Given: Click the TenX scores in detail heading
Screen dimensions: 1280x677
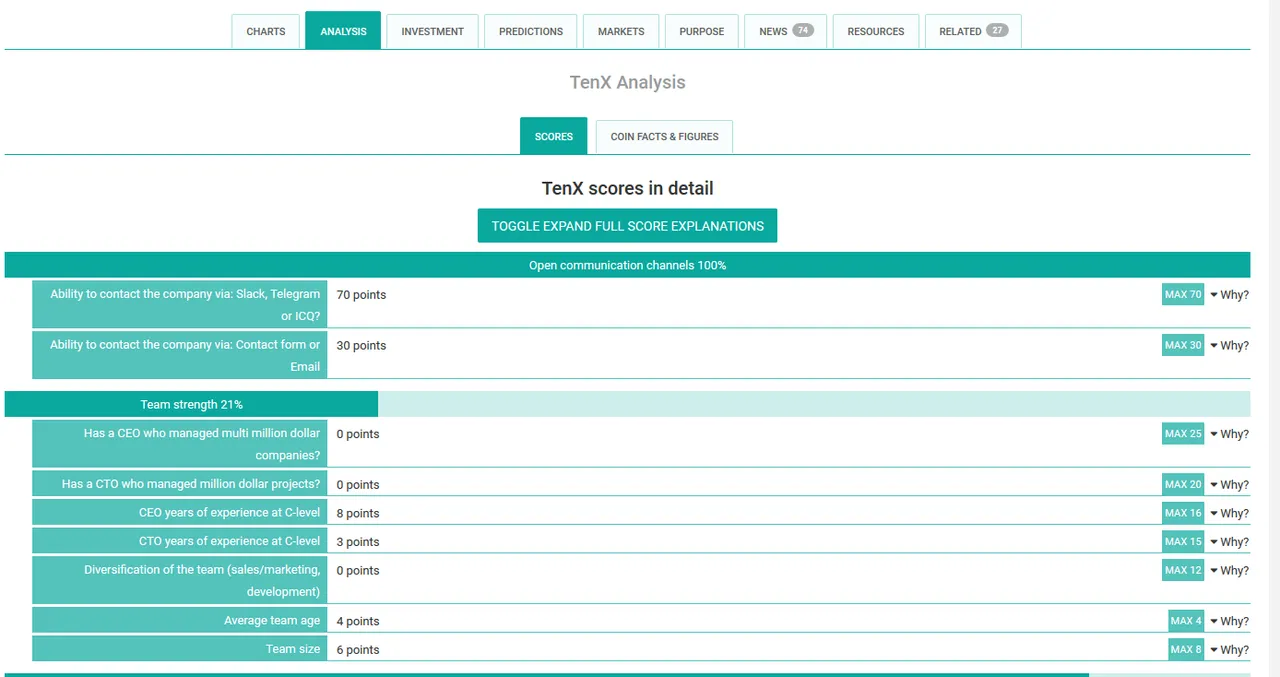Looking at the screenshot, I should point(627,188).
